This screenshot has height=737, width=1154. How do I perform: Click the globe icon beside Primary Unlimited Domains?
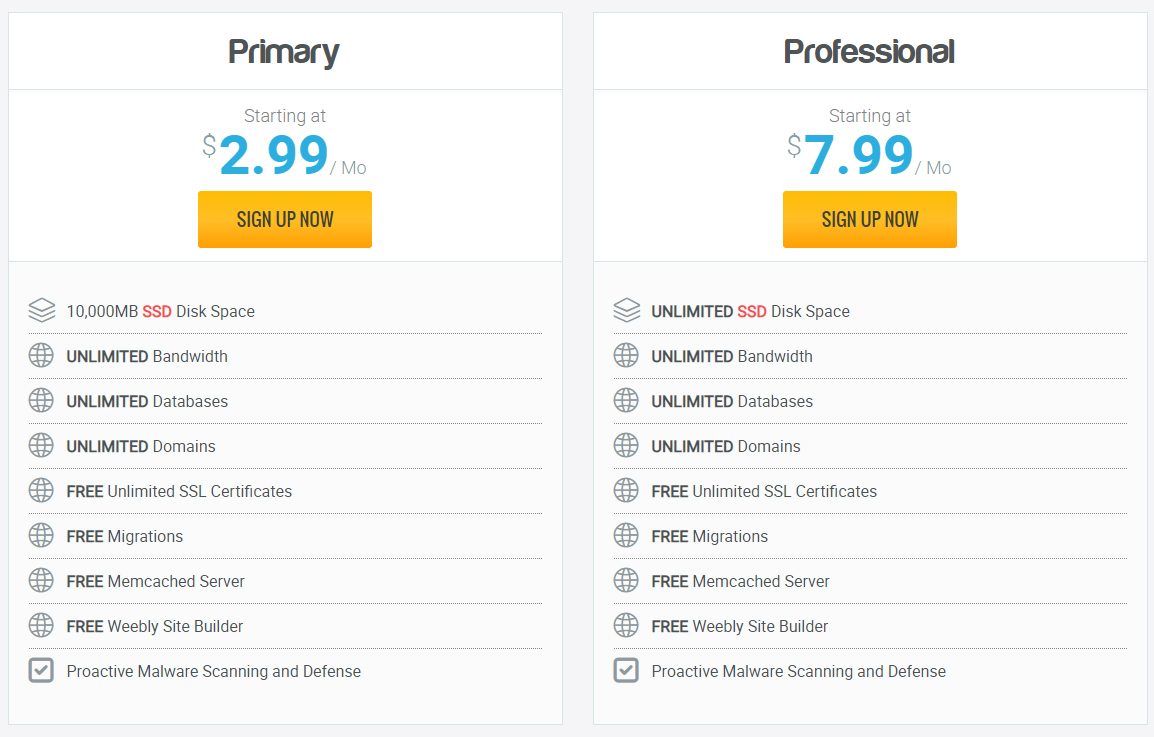coord(41,446)
